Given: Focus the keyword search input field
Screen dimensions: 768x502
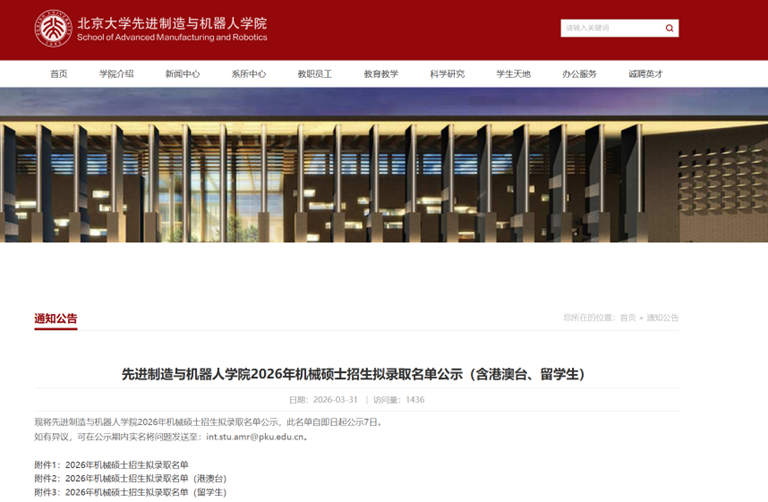Looking at the screenshot, I should click(610, 28).
